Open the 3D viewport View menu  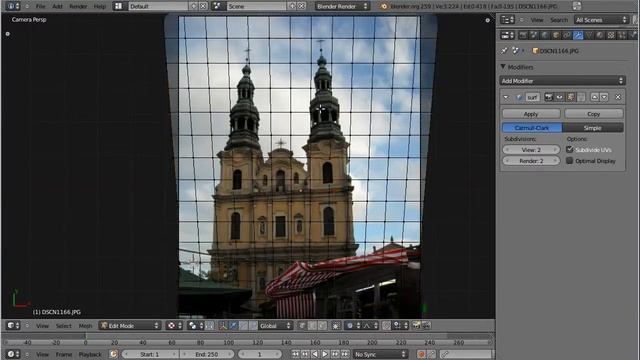tap(42, 326)
